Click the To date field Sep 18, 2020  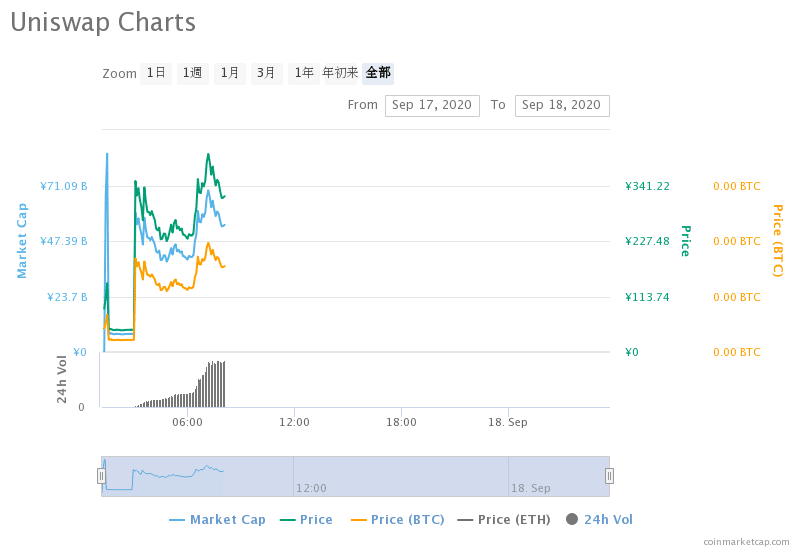(562, 106)
